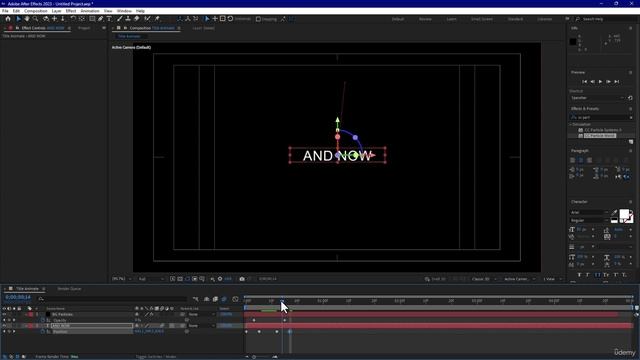Toggle the Snapping checkbox in toolbar
The width and height of the screenshot is (640, 360).
point(258,19)
